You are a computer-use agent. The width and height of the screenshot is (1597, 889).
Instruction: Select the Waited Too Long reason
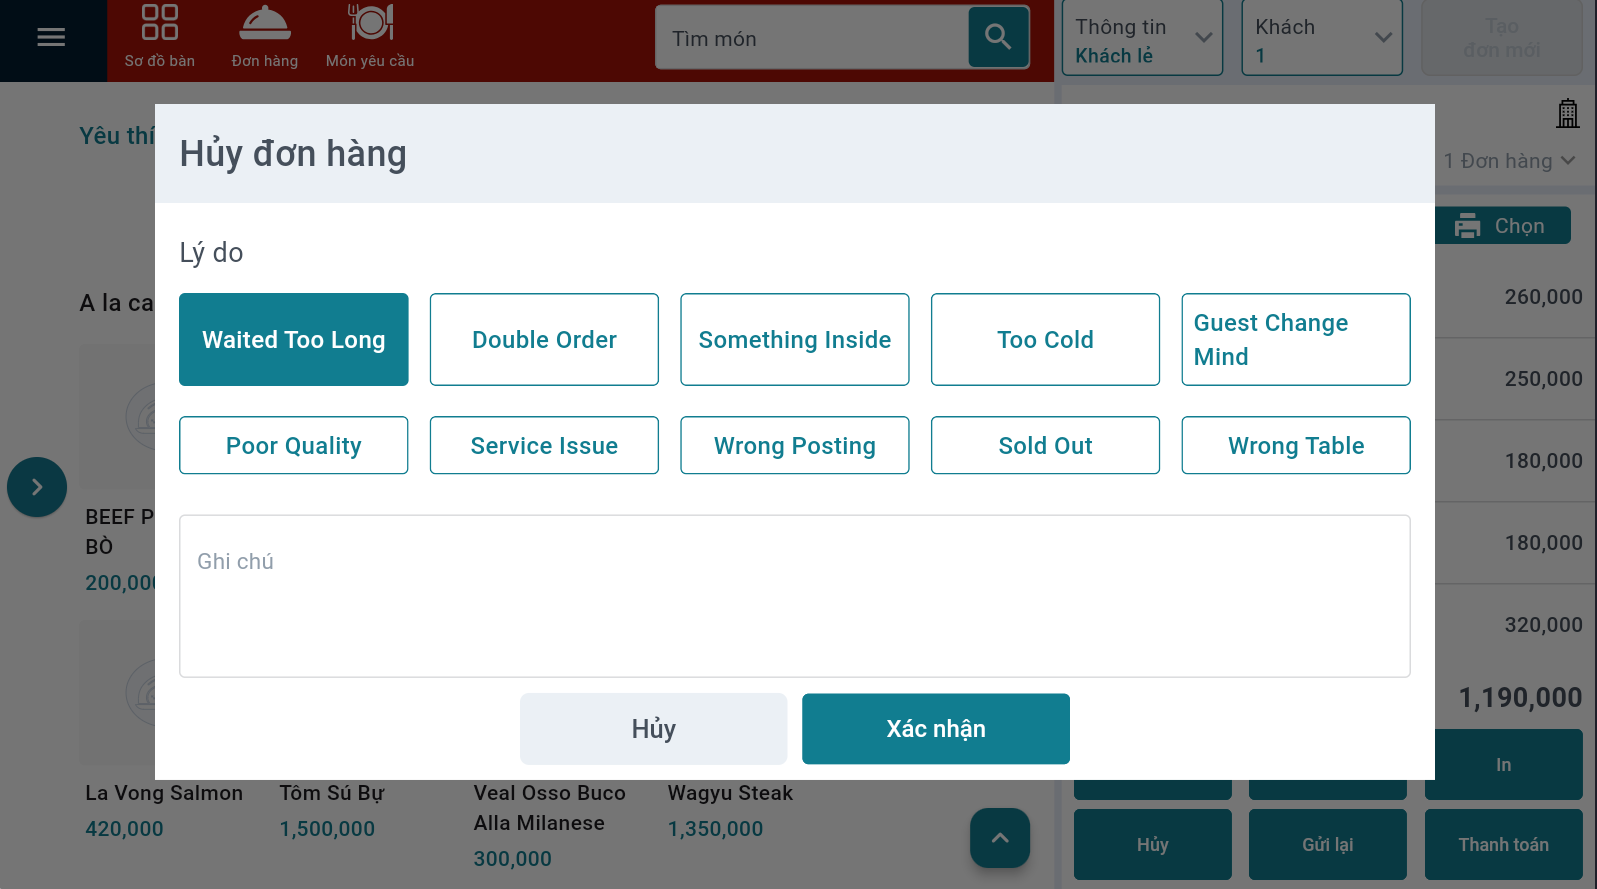pyautogui.click(x=294, y=340)
